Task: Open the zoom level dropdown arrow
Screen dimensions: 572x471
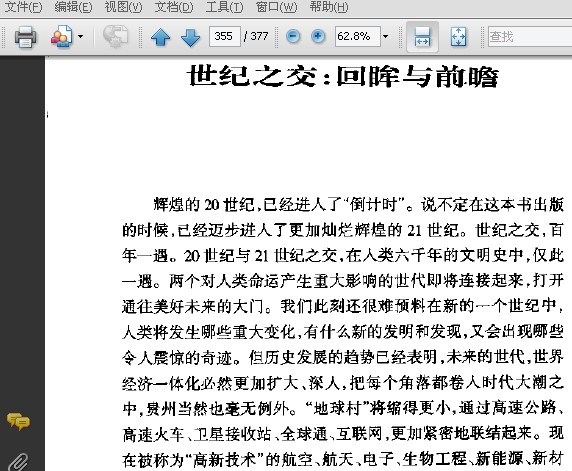Action: point(385,36)
